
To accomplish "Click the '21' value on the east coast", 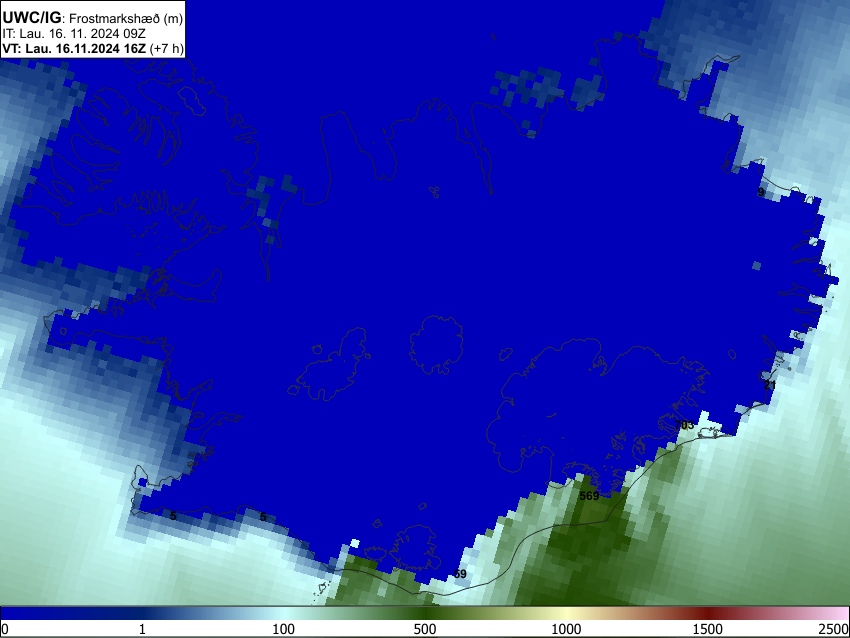I will (770, 385).
